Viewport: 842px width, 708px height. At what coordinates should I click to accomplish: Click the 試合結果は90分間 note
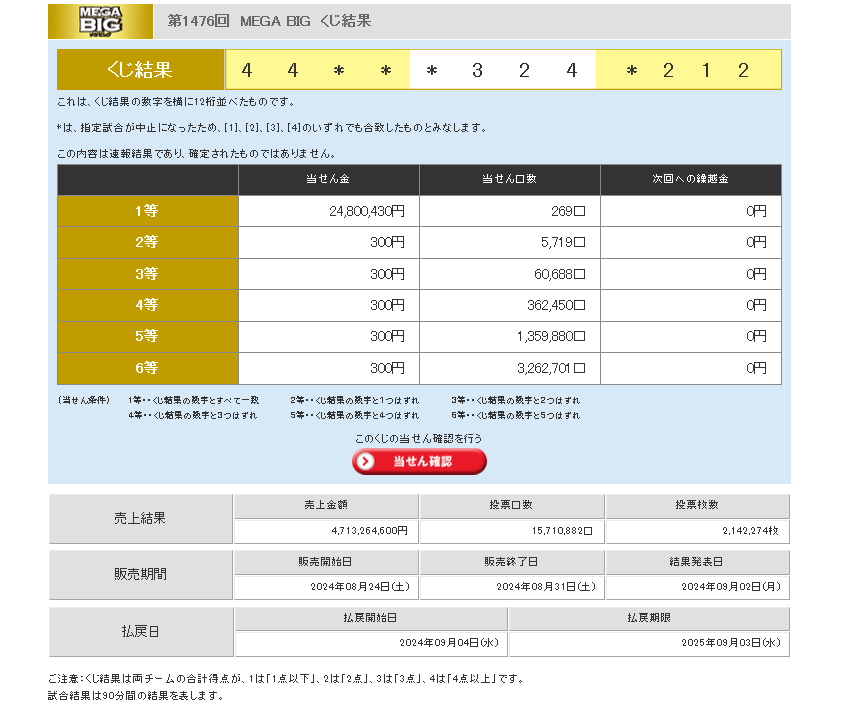point(135,696)
